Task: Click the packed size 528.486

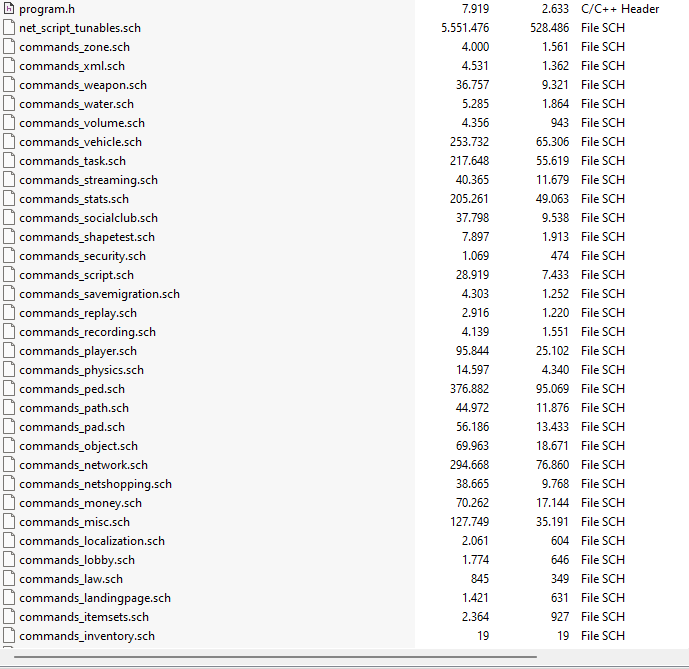Action: pyautogui.click(x=549, y=28)
